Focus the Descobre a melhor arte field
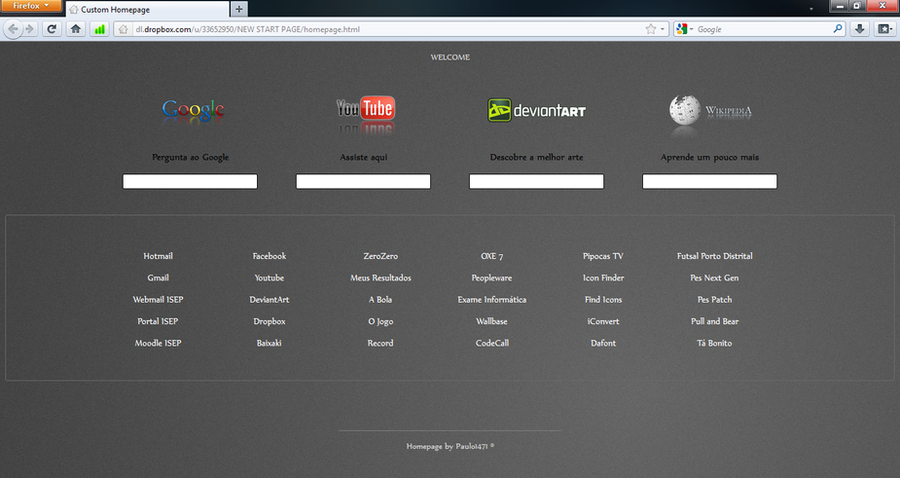Viewport: 900px width, 478px height. pyautogui.click(x=537, y=181)
